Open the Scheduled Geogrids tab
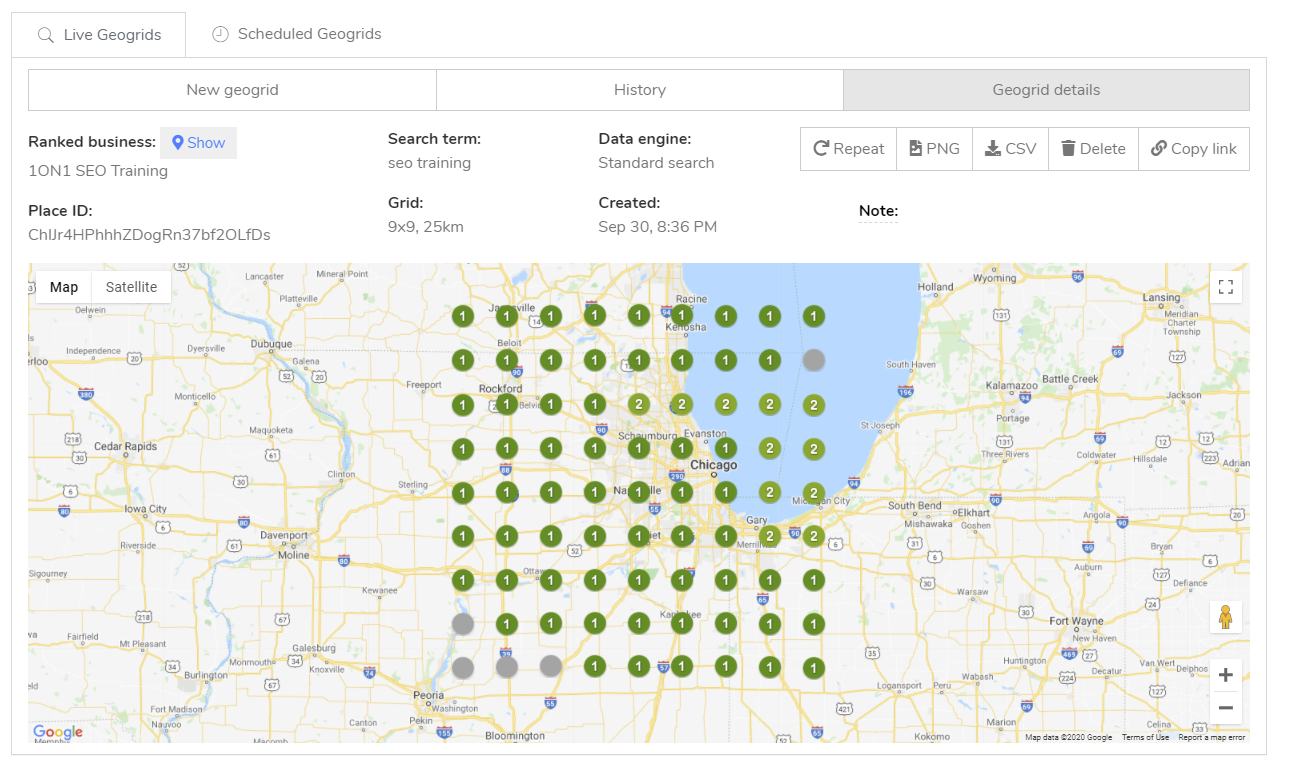Screen dimensions: 1292x766 point(297,34)
